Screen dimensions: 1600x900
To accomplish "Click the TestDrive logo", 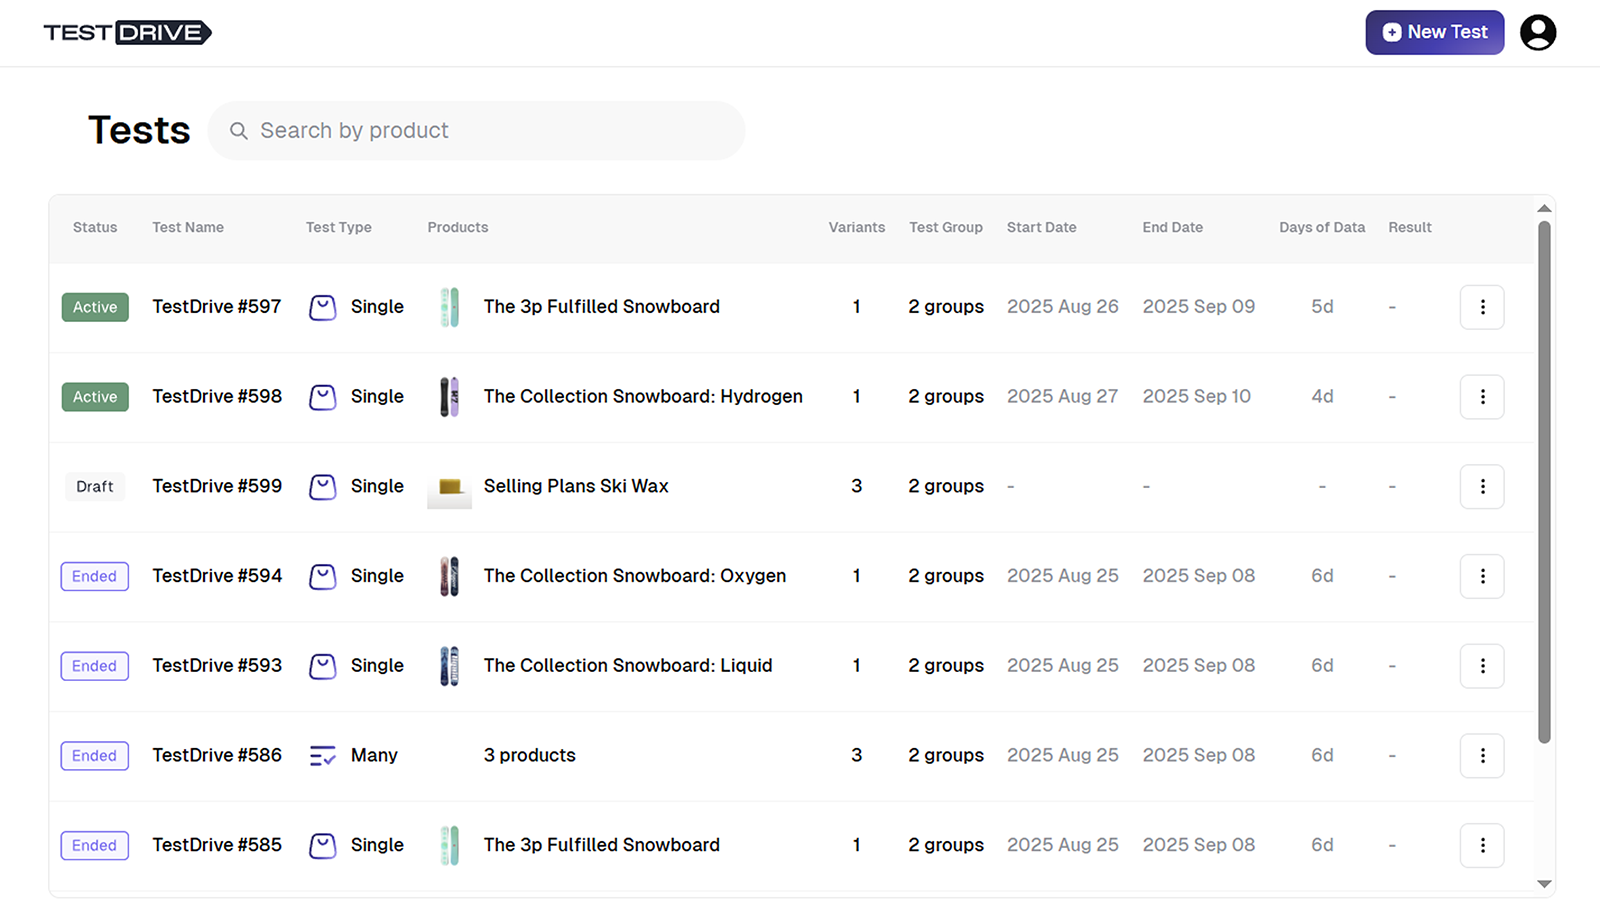I will point(127,32).
